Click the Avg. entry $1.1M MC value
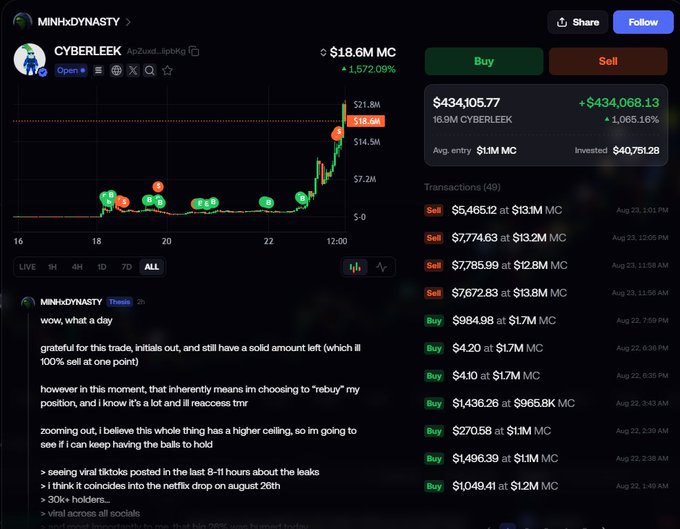 pos(496,150)
